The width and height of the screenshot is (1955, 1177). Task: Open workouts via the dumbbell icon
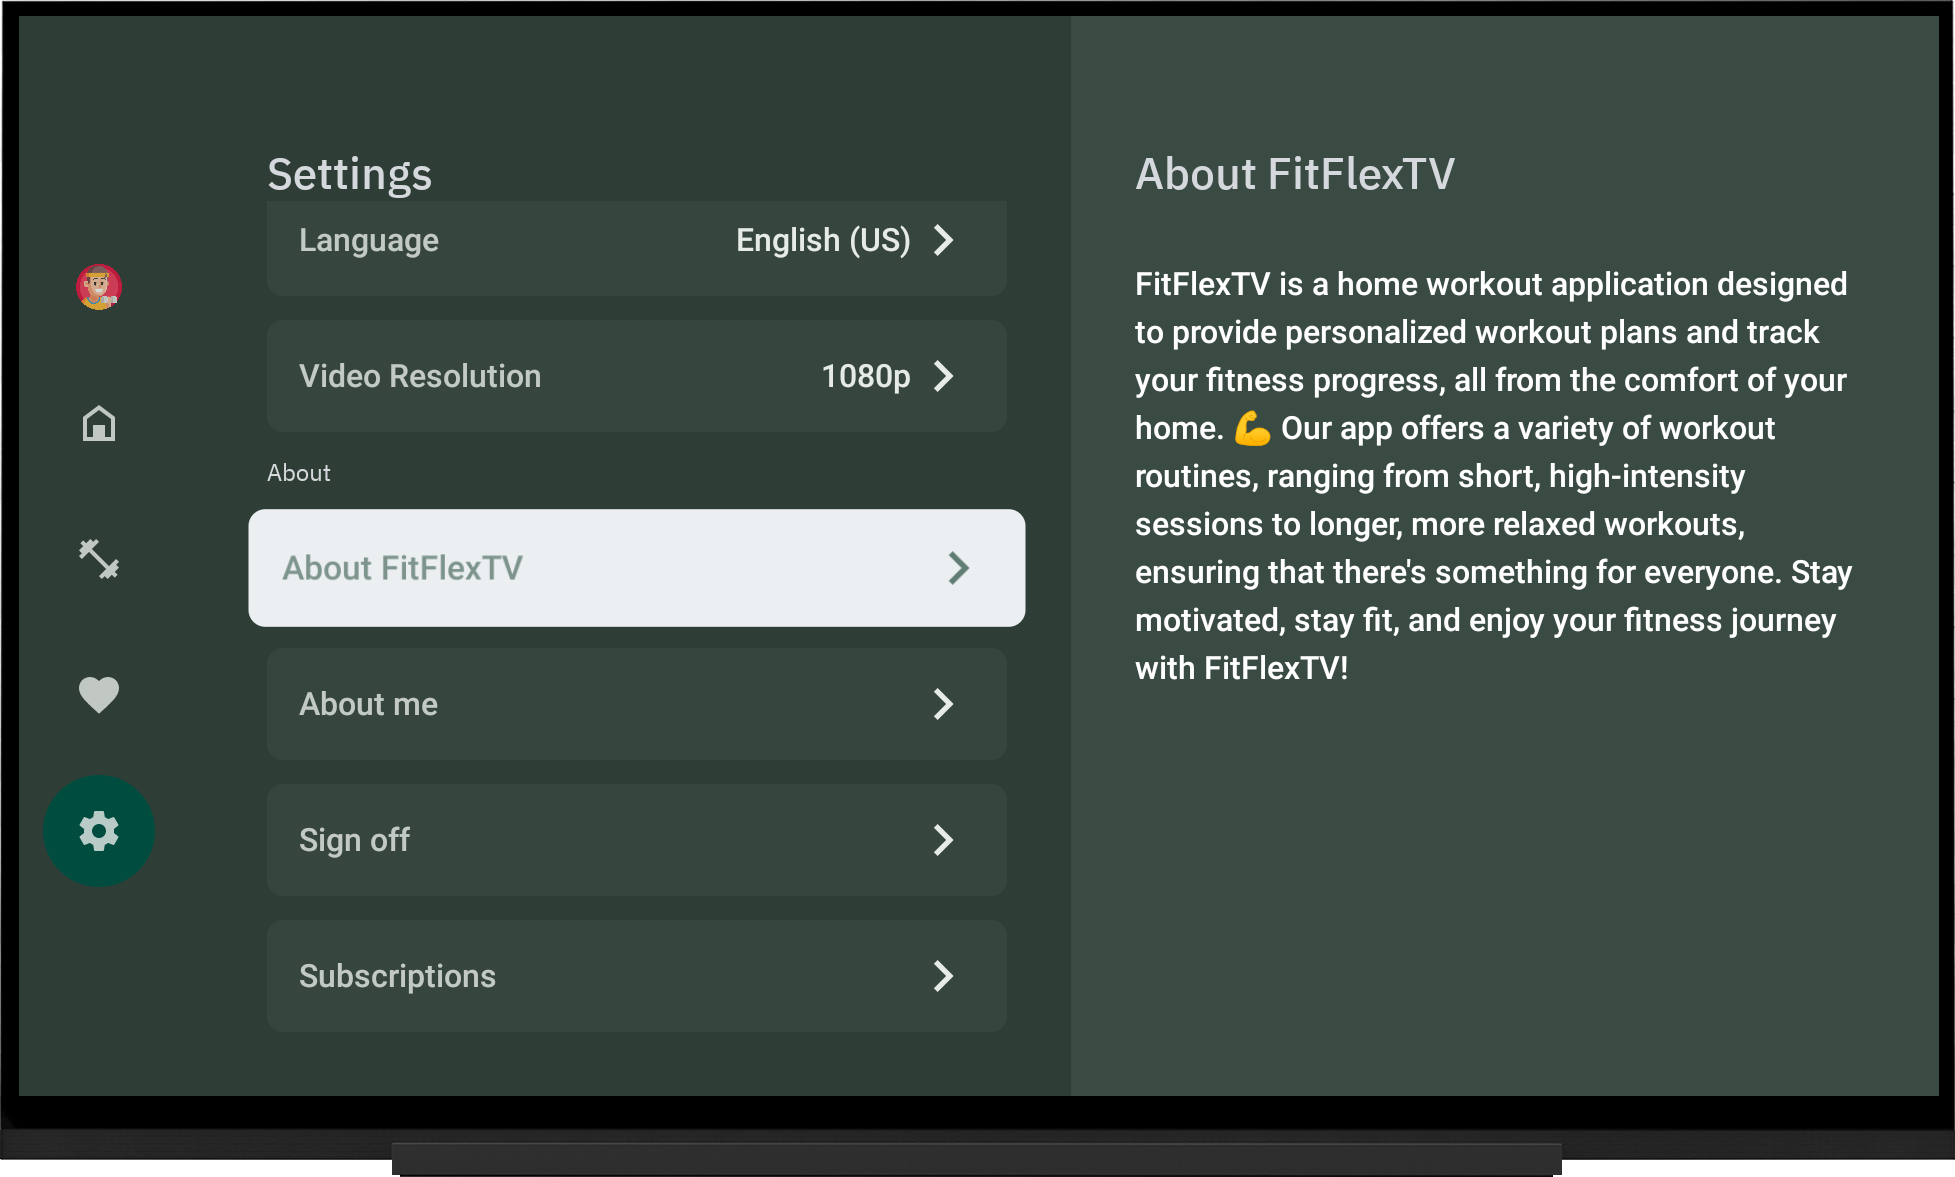pos(99,559)
